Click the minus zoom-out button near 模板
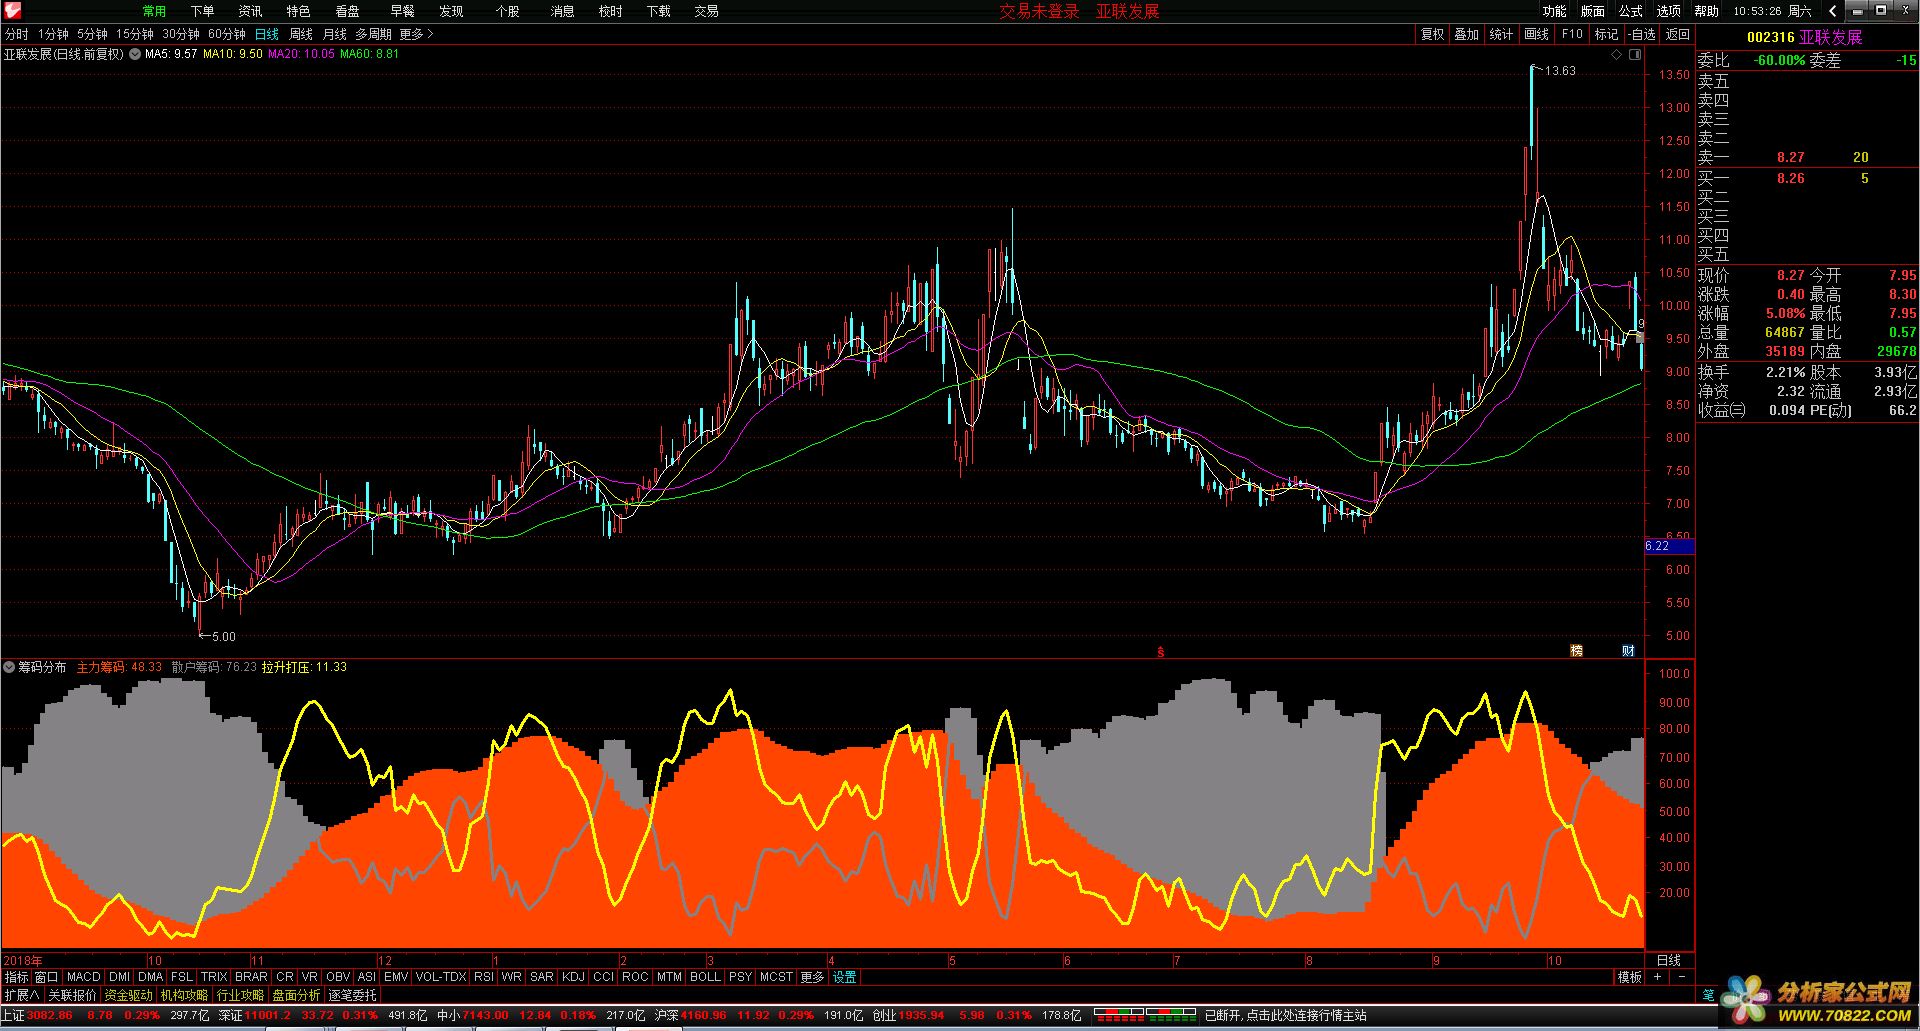This screenshot has height=1031, width=1920. [1681, 977]
